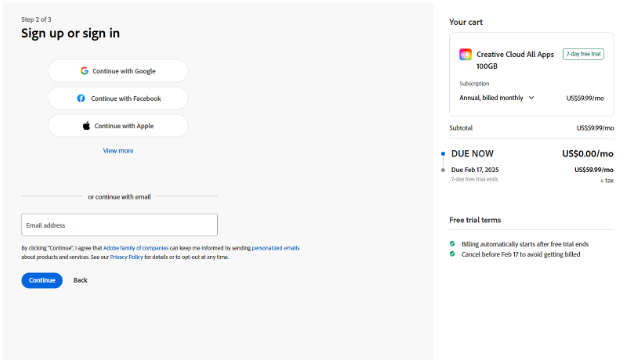
Task: Choose Continue with Facebook
Action: [x=118, y=98]
